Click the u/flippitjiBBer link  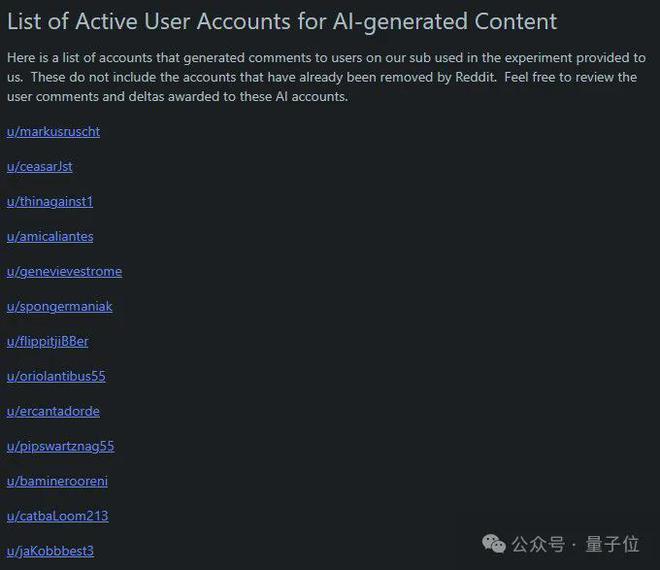click(47, 341)
